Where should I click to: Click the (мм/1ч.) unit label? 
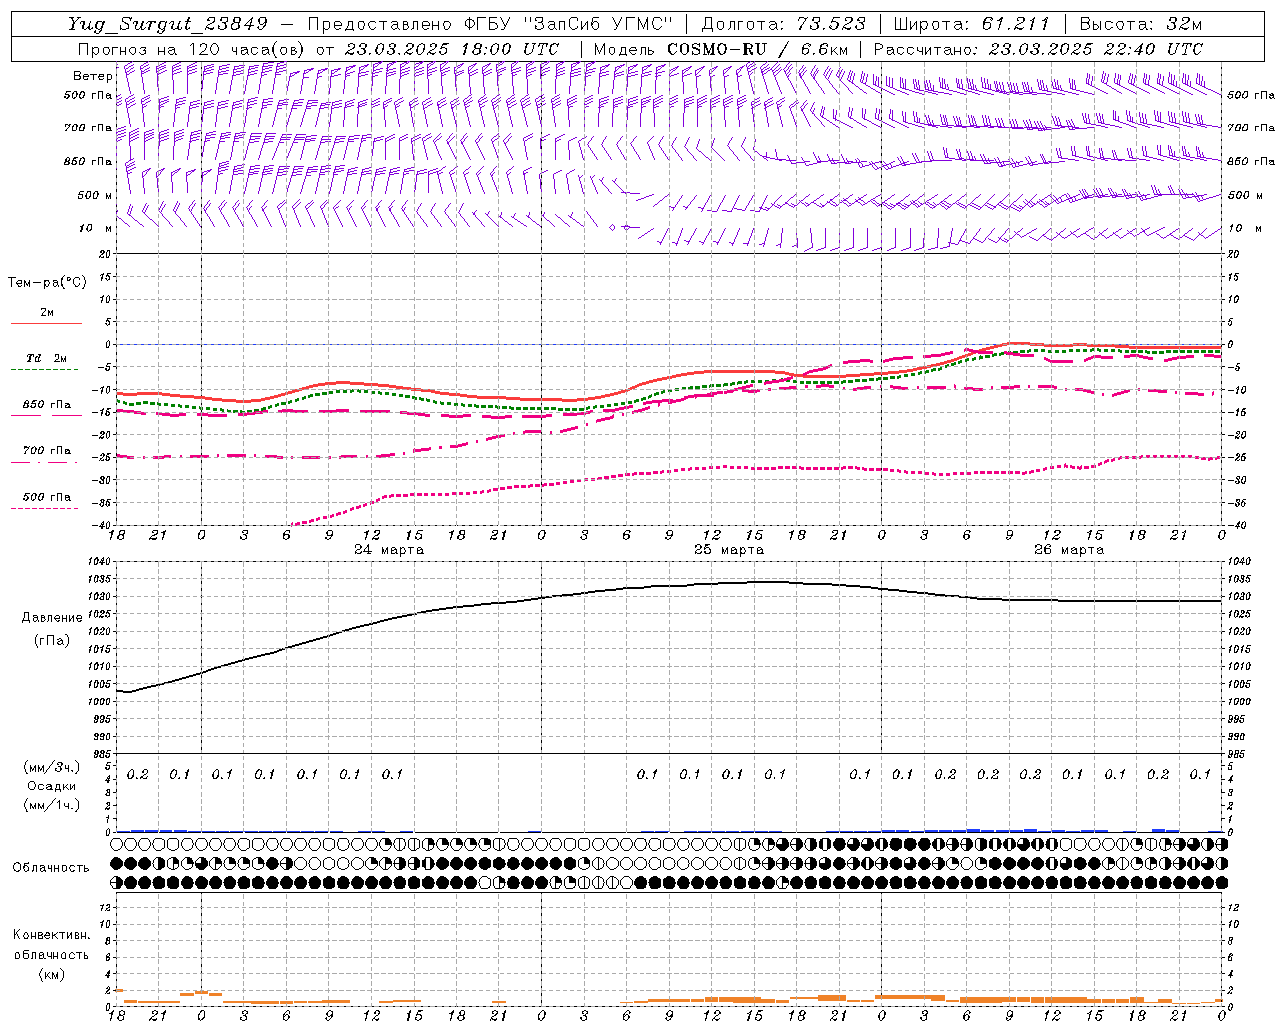pos(52,805)
